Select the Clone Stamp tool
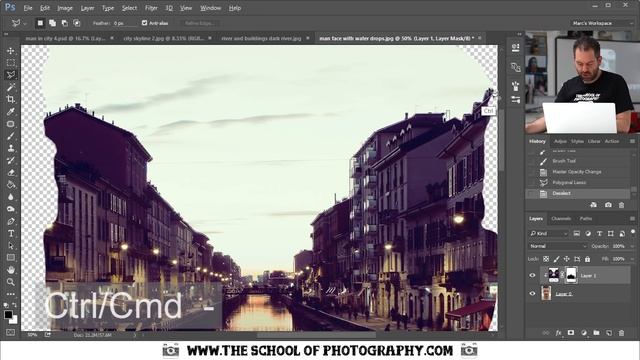640x360 pixels. point(11,148)
